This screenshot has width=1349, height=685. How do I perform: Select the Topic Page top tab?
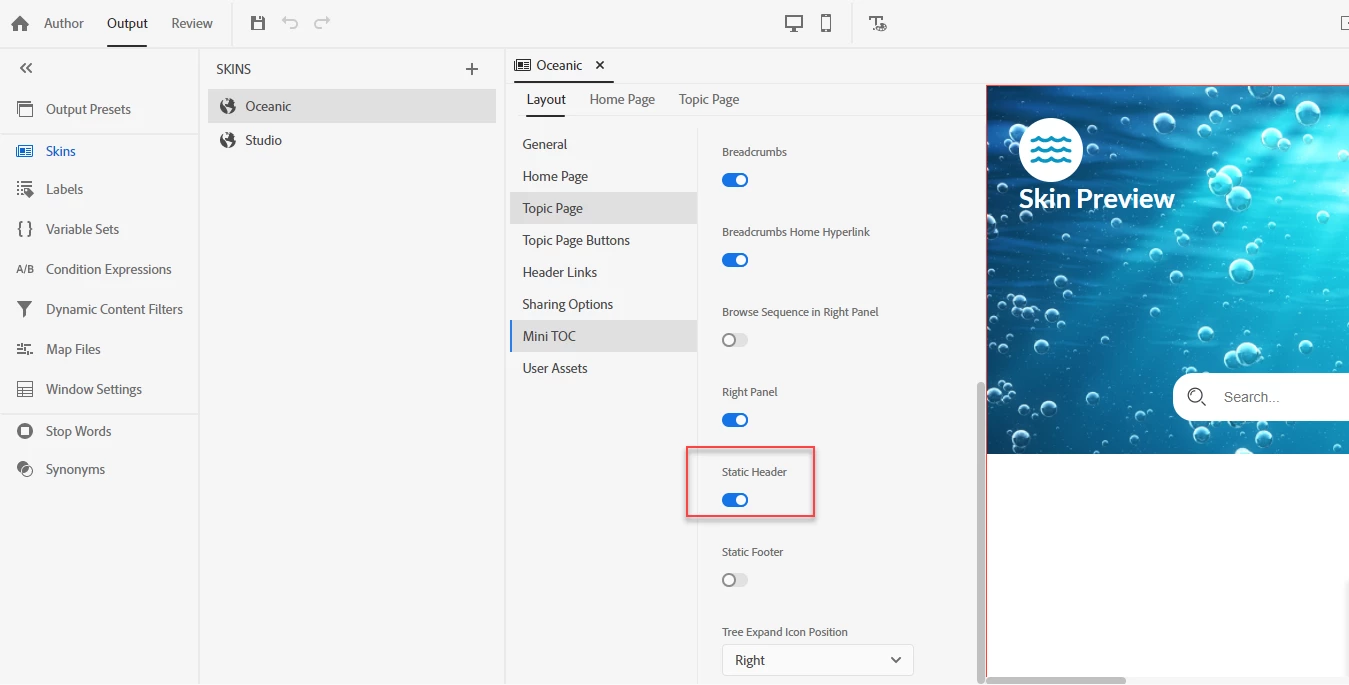point(709,99)
